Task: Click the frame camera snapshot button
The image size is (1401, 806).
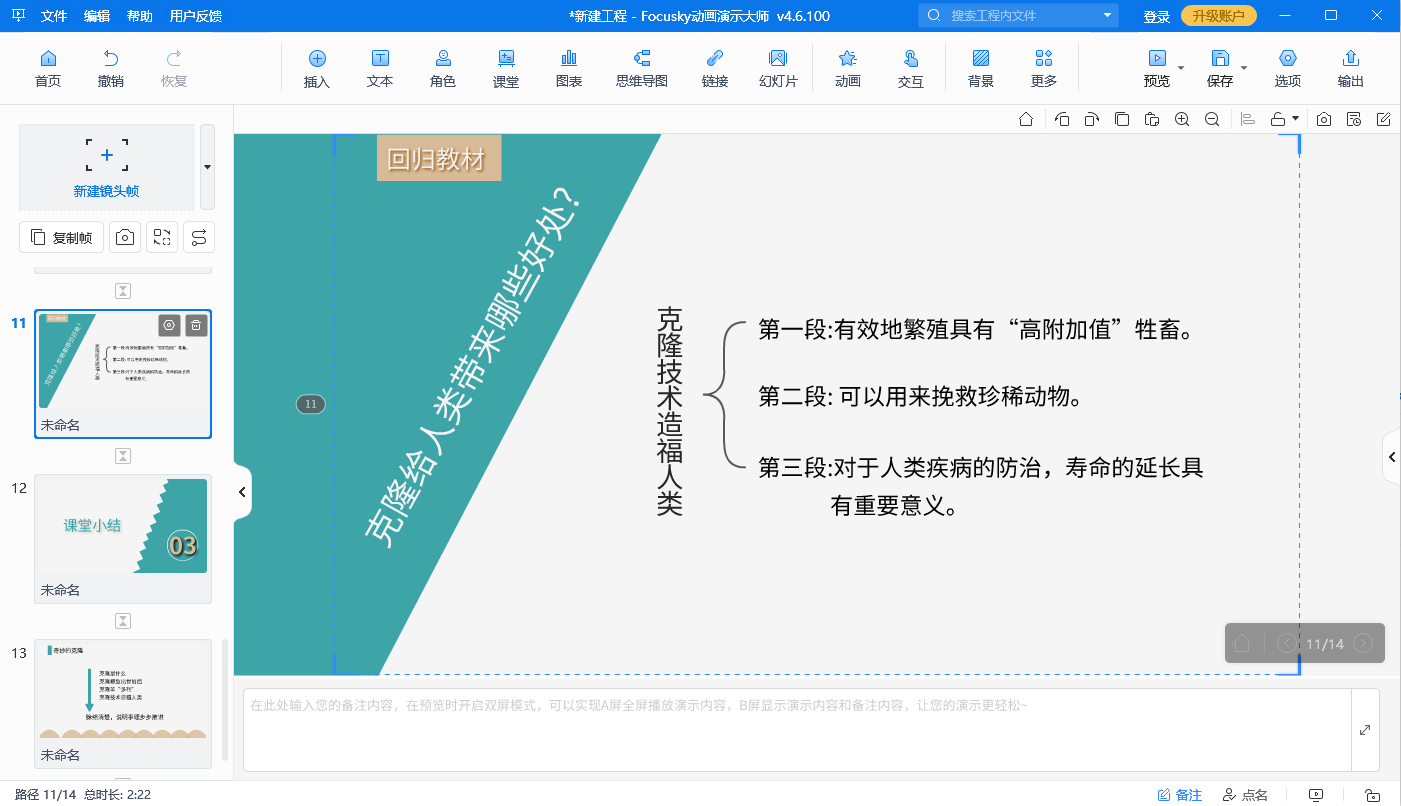Action: click(125, 237)
